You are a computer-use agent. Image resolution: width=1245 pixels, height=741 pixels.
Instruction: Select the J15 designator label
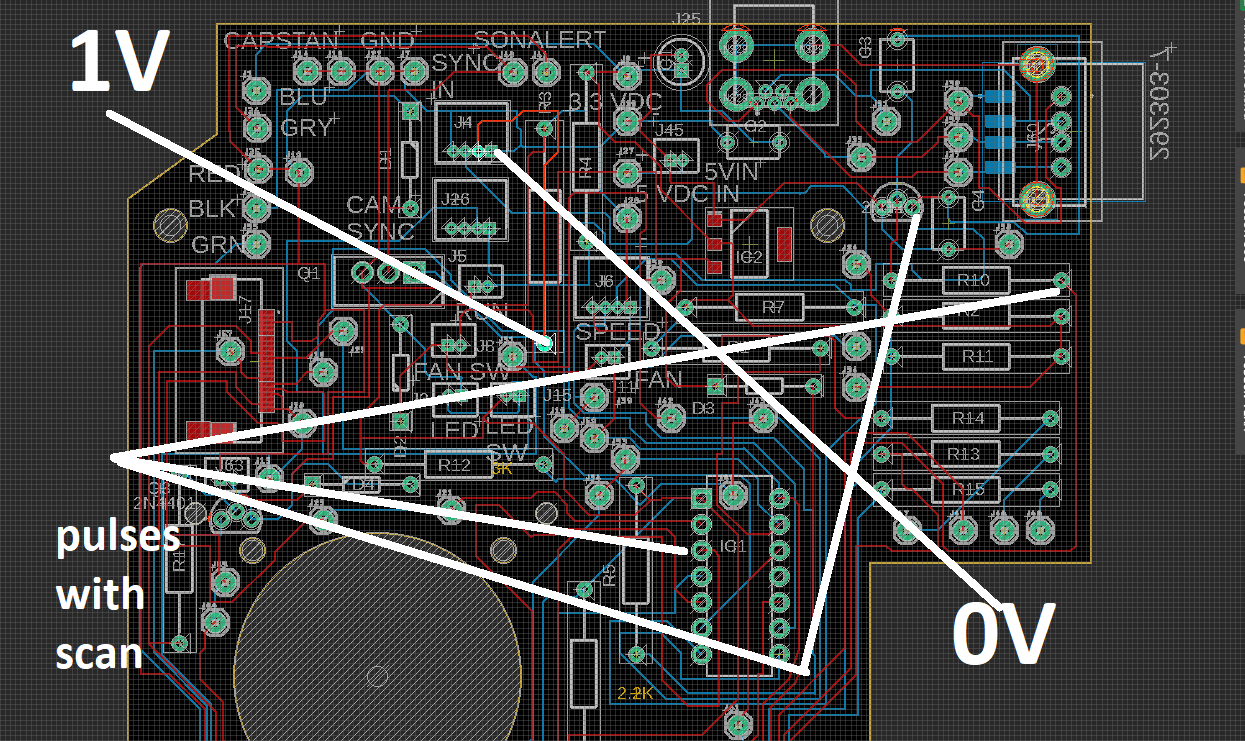(558, 395)
